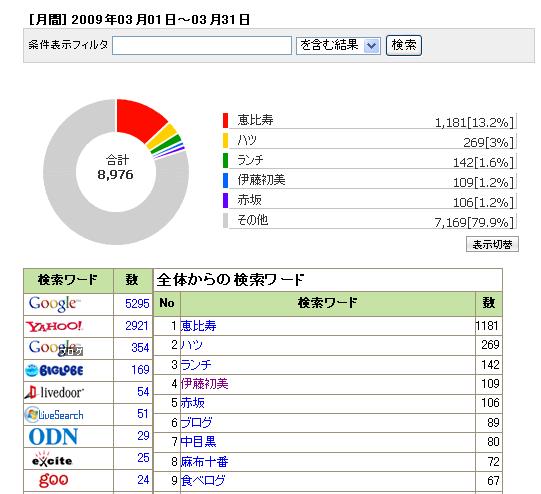The width and height of the screenshot is (541, 494).
Task: Click the Google search engine logo
Action: 55,304
